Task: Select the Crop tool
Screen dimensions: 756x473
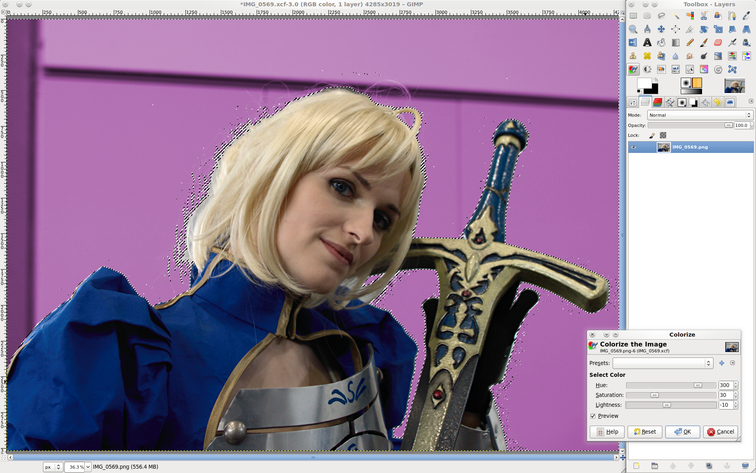Action: click(690, 29)
